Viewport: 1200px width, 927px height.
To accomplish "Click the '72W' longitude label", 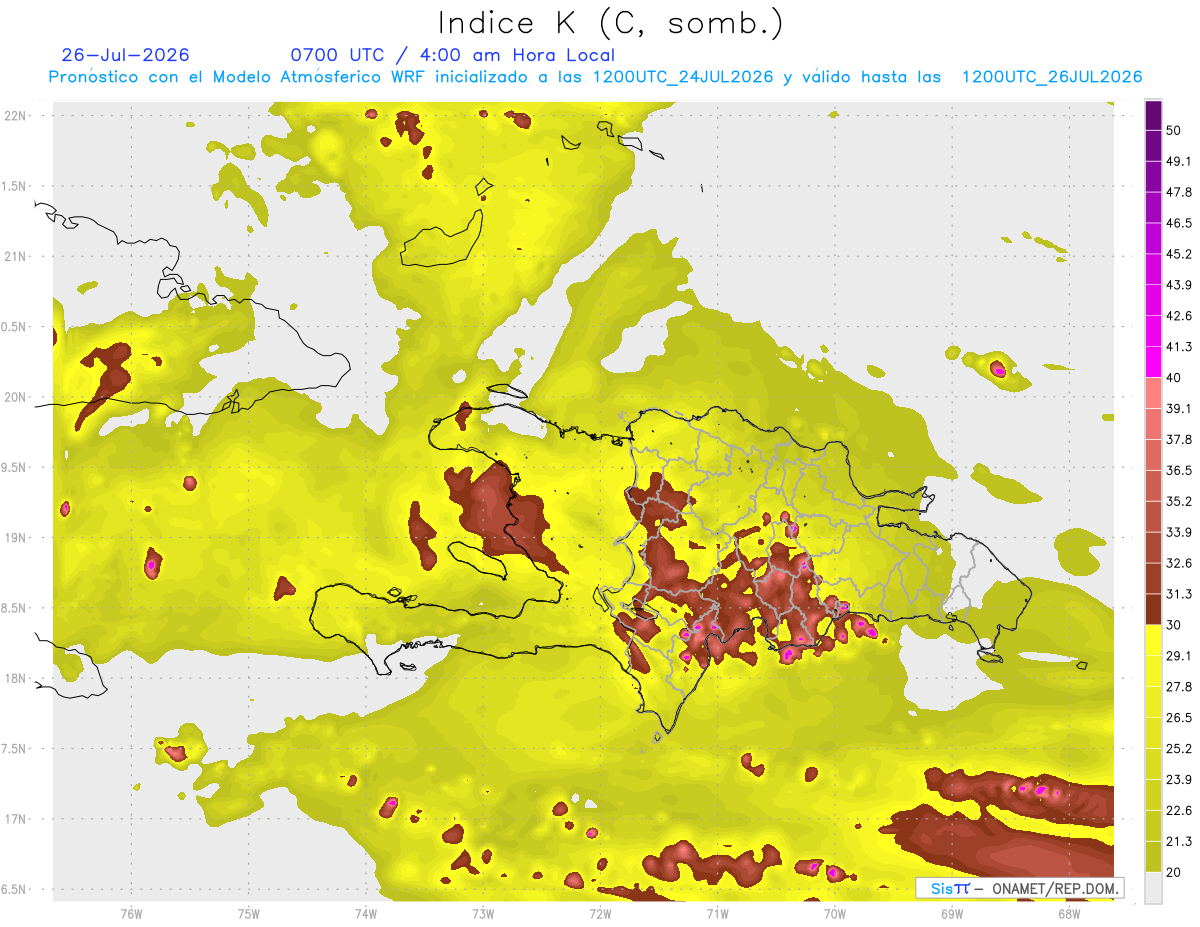I will (x=600, y=914).
